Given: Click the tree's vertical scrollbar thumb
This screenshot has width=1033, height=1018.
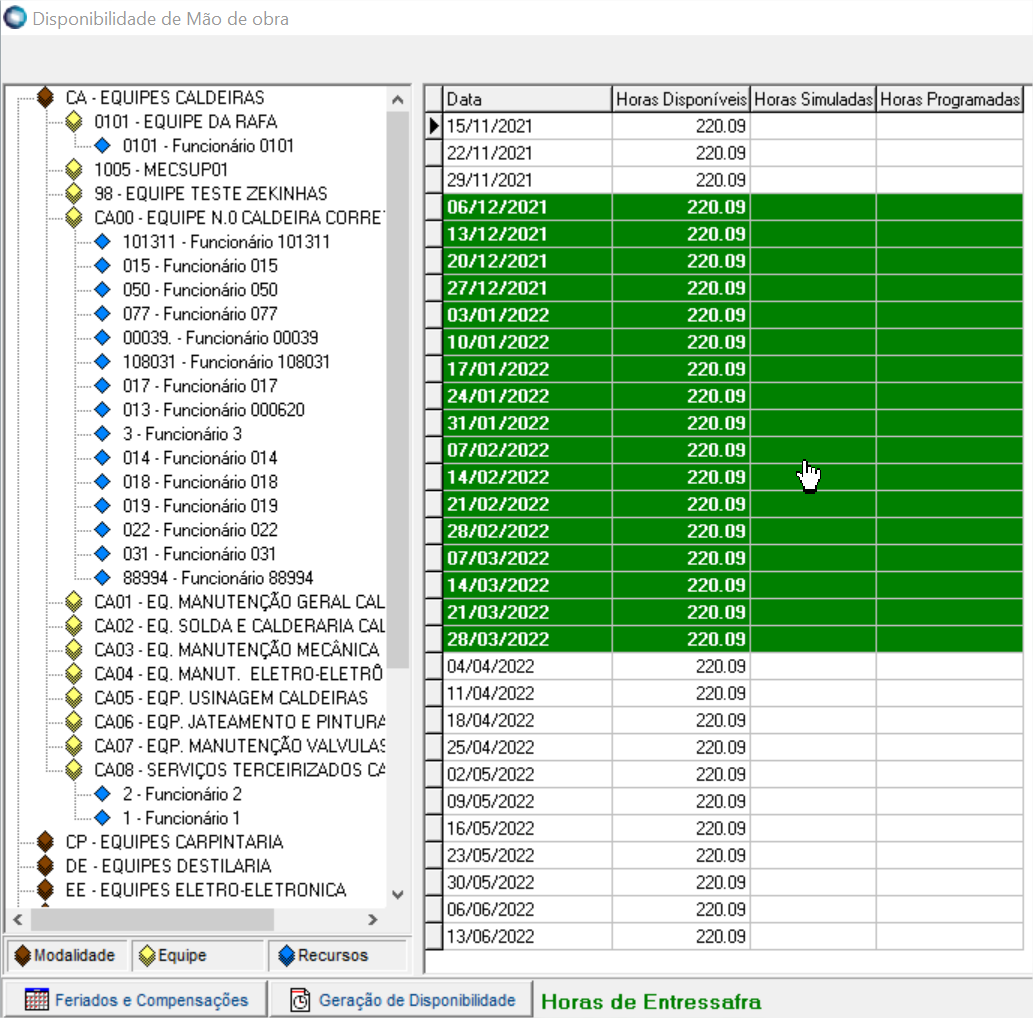Looking at the screenshot, I should coord(397,389).
